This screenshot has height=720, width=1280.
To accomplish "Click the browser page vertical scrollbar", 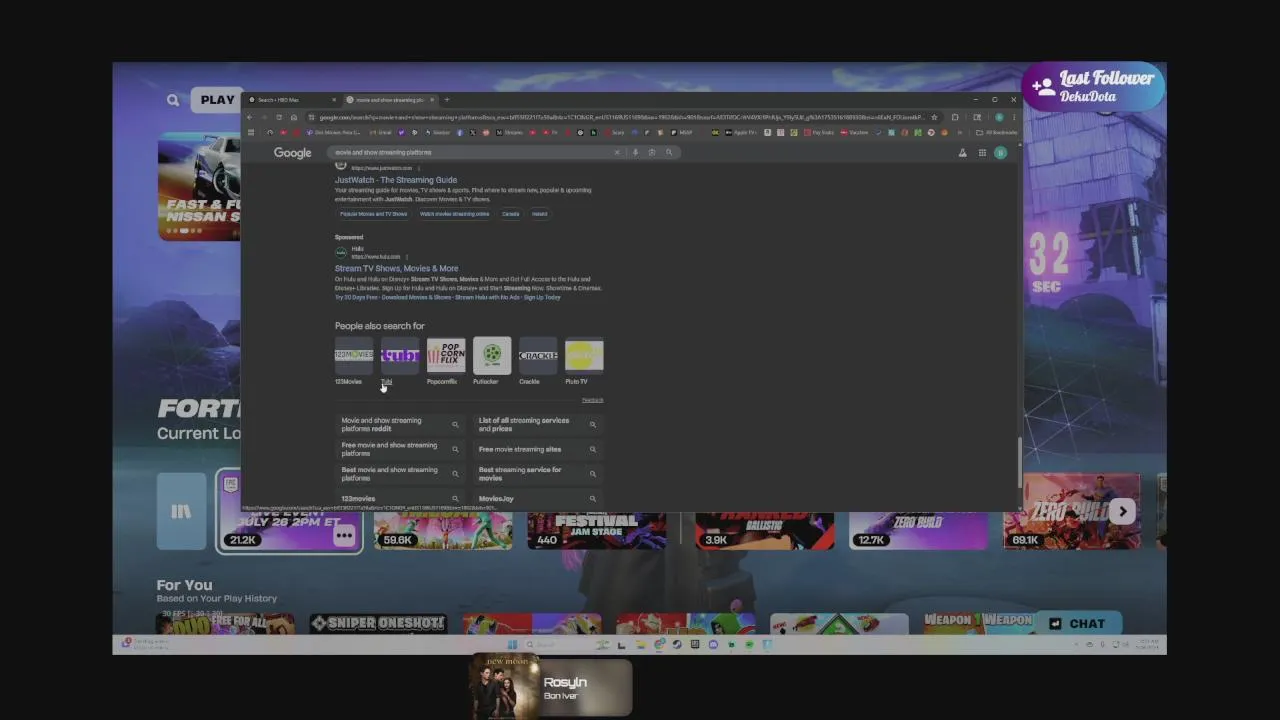I will pos(1019,460).
